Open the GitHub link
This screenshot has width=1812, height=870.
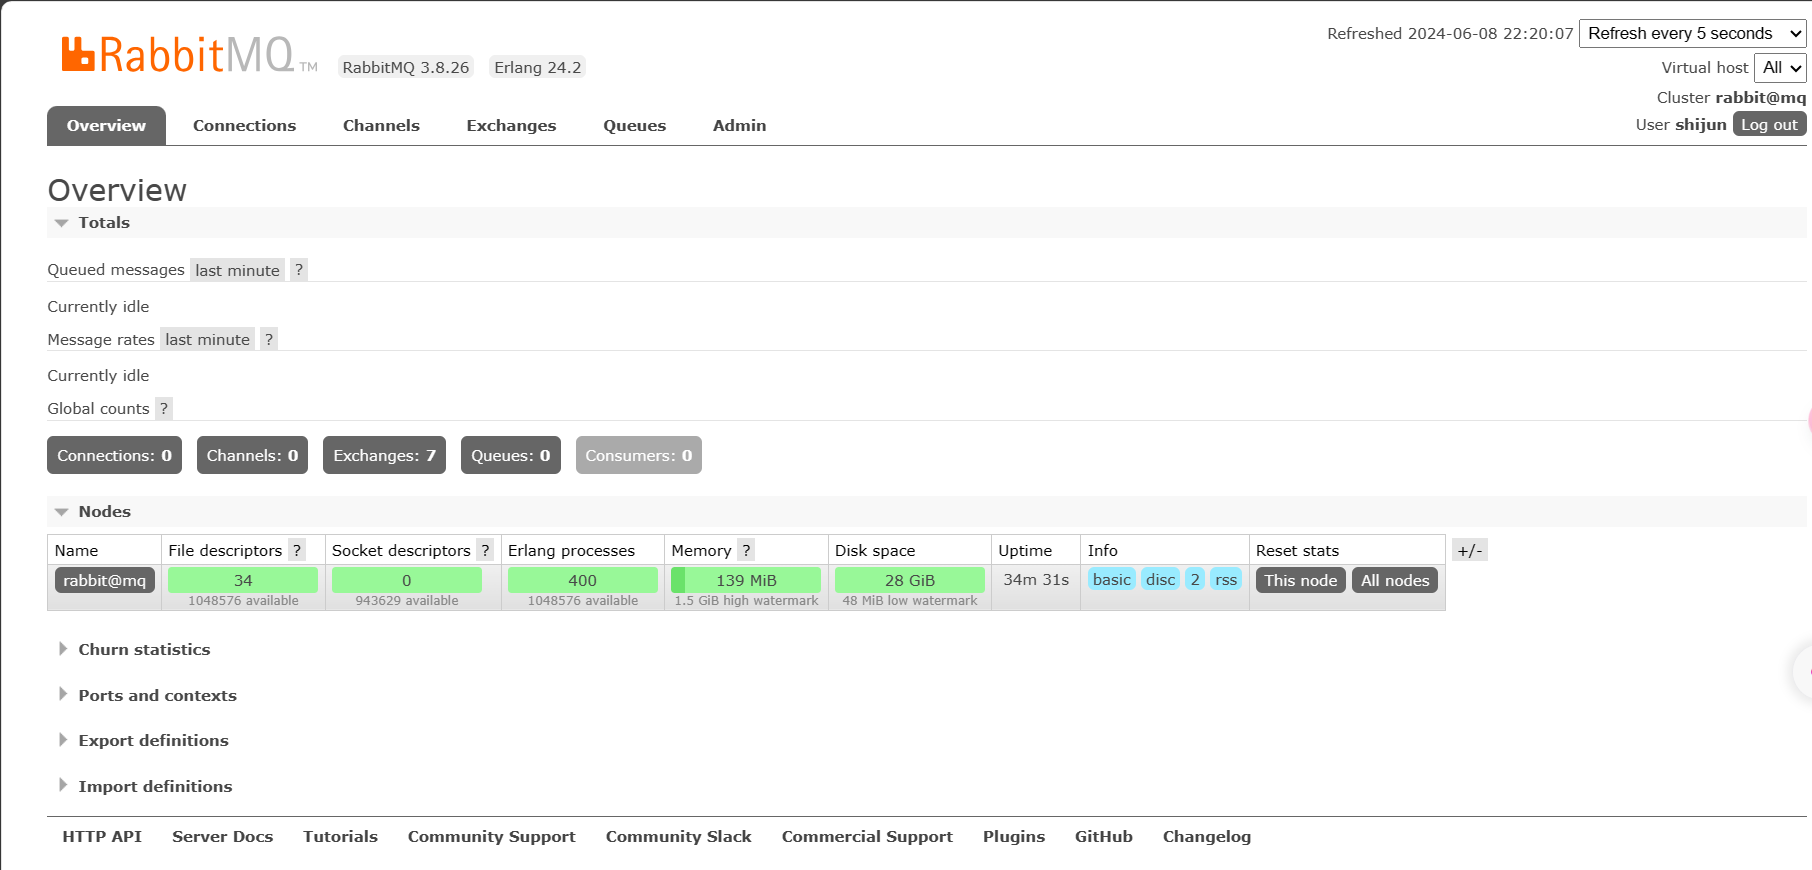(x=1104, y=836)
